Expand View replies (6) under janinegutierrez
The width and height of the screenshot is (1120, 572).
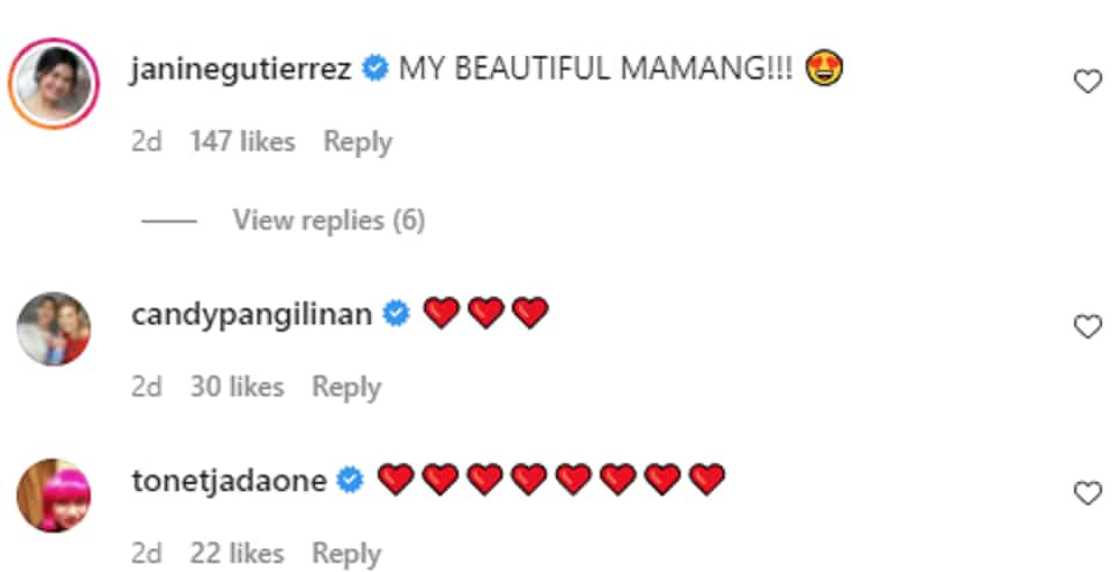pyautogui.click(x=328, y=220)
